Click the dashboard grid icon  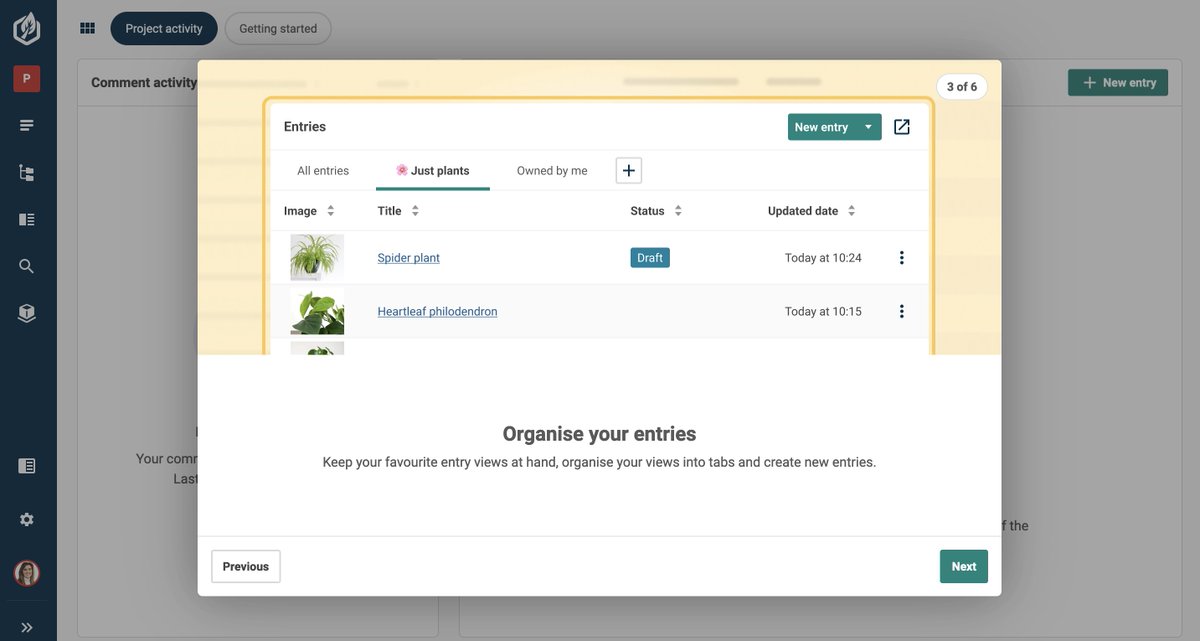88,29
